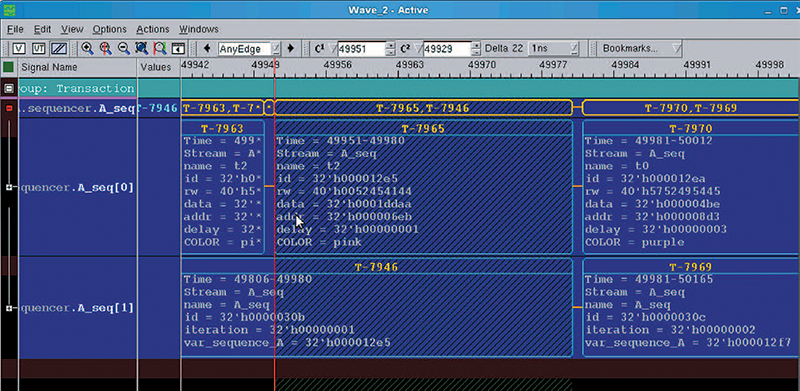Expand the A_seq[0] signal row

[9, 188]
